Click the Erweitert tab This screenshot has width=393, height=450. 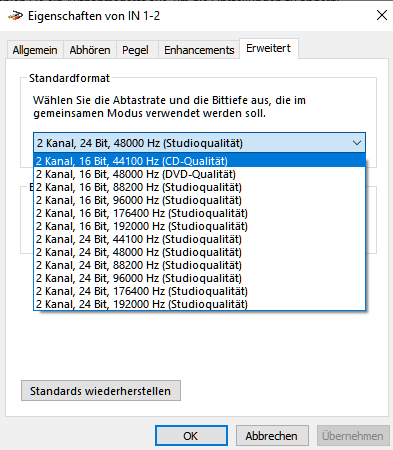click(x=268, y=48)
